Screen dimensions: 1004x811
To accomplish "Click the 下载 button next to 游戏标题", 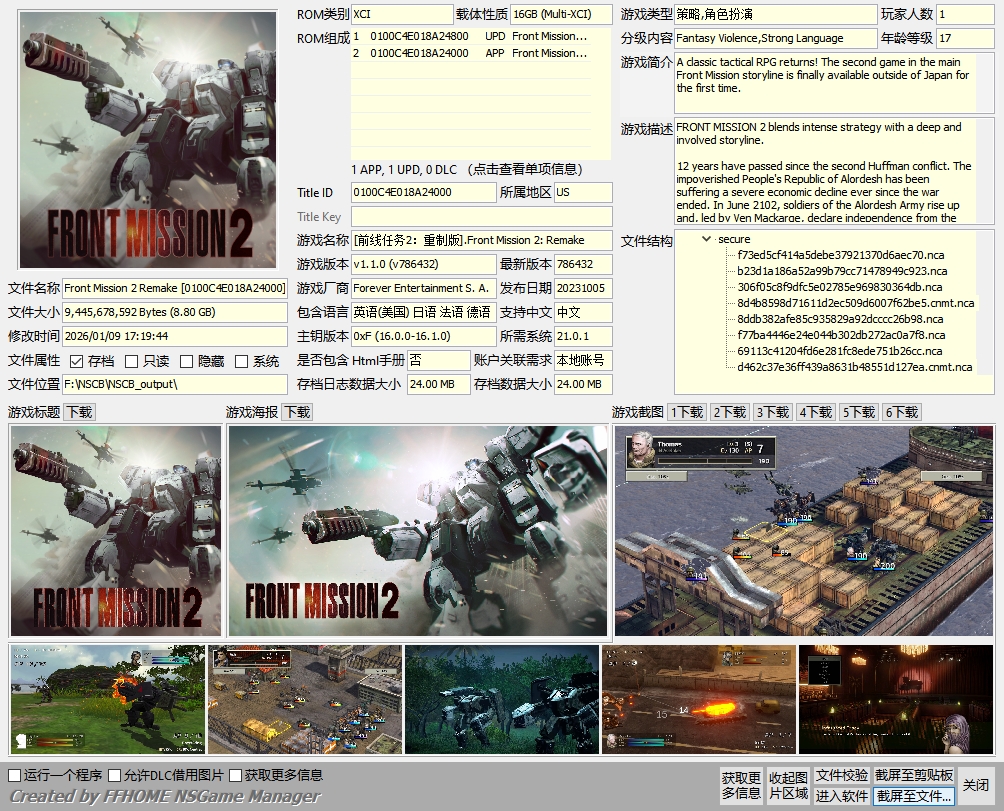I will pyautogui.click(x=79, y=412).
